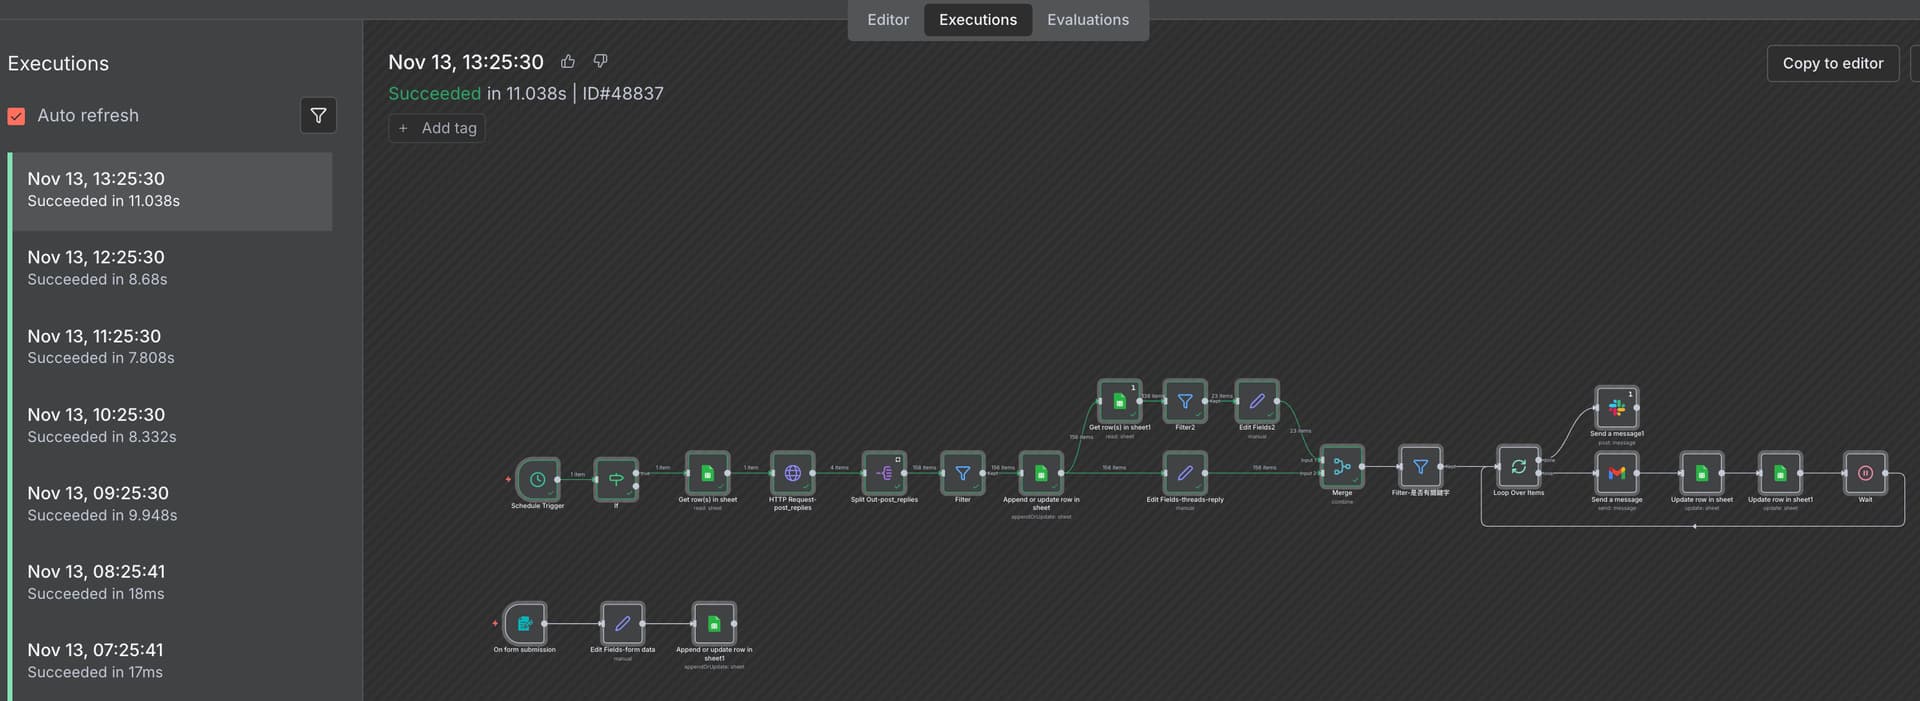Image resolution: width=1920 pixels, height=701 pixels.
Task: Select the Update row in sheet node
Action: [x=1701, y=473]
